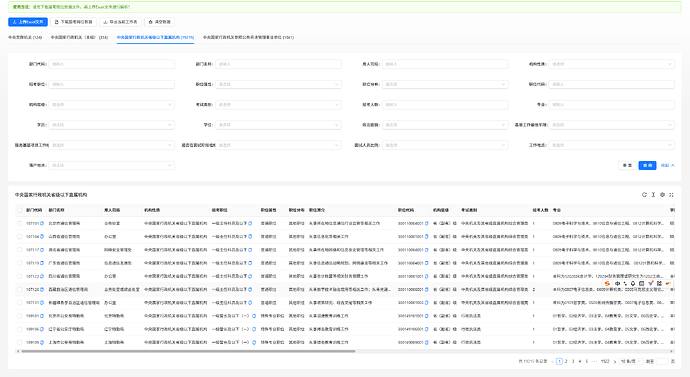The image size is (690, 377).
Task: Copy 职位代码 value in 湖北省通信管理局 row
Action: click(426, 250)
